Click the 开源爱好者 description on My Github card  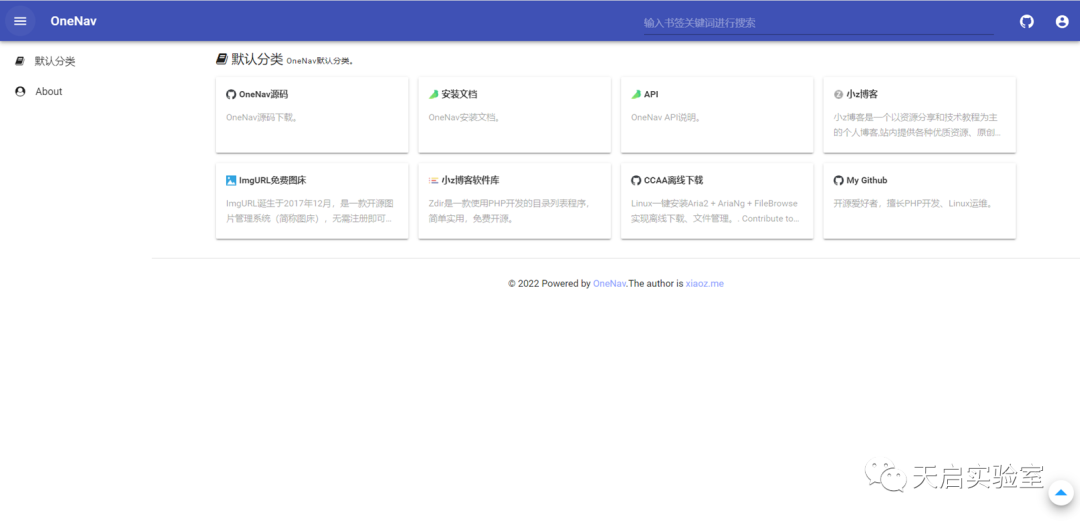[x=913, y=203]
